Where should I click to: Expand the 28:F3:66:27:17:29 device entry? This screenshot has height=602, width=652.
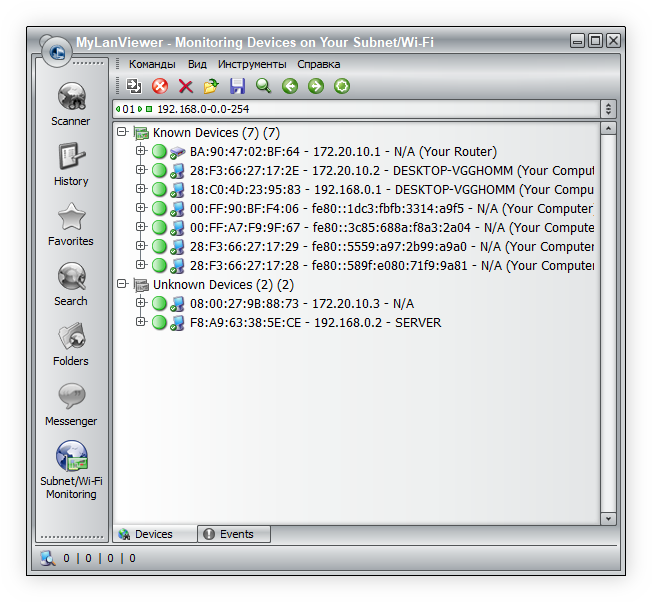pos(141,246)
